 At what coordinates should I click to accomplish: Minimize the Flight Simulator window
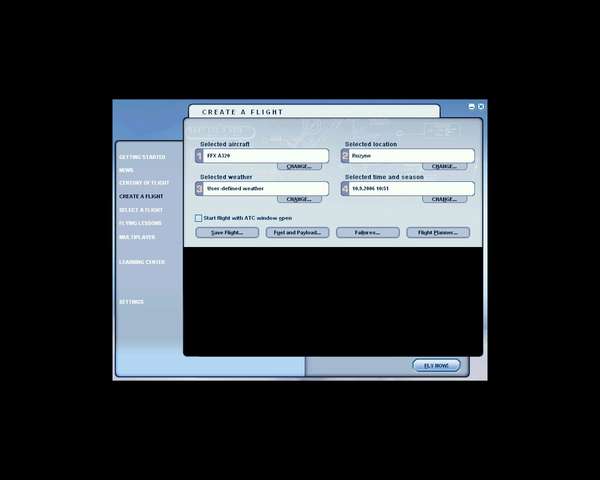pos(472,106)
